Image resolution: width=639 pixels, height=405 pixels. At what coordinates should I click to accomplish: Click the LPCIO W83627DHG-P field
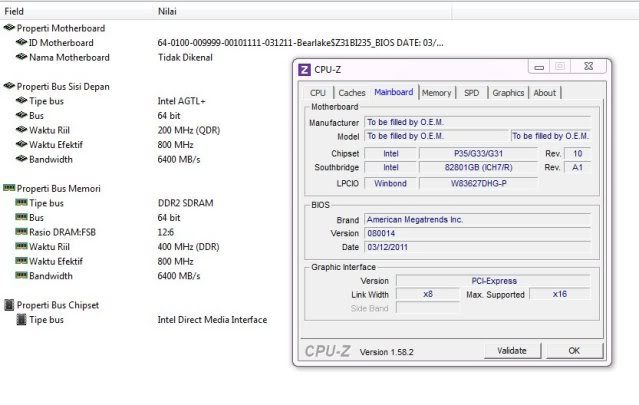(x=478, y=183)
